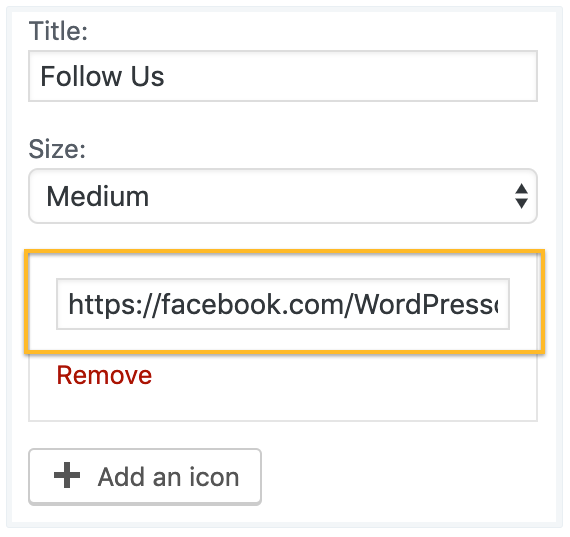This screenshot has width=570, height=537.
Task: Add an icon to the widget
Action: tap(145, 476)
